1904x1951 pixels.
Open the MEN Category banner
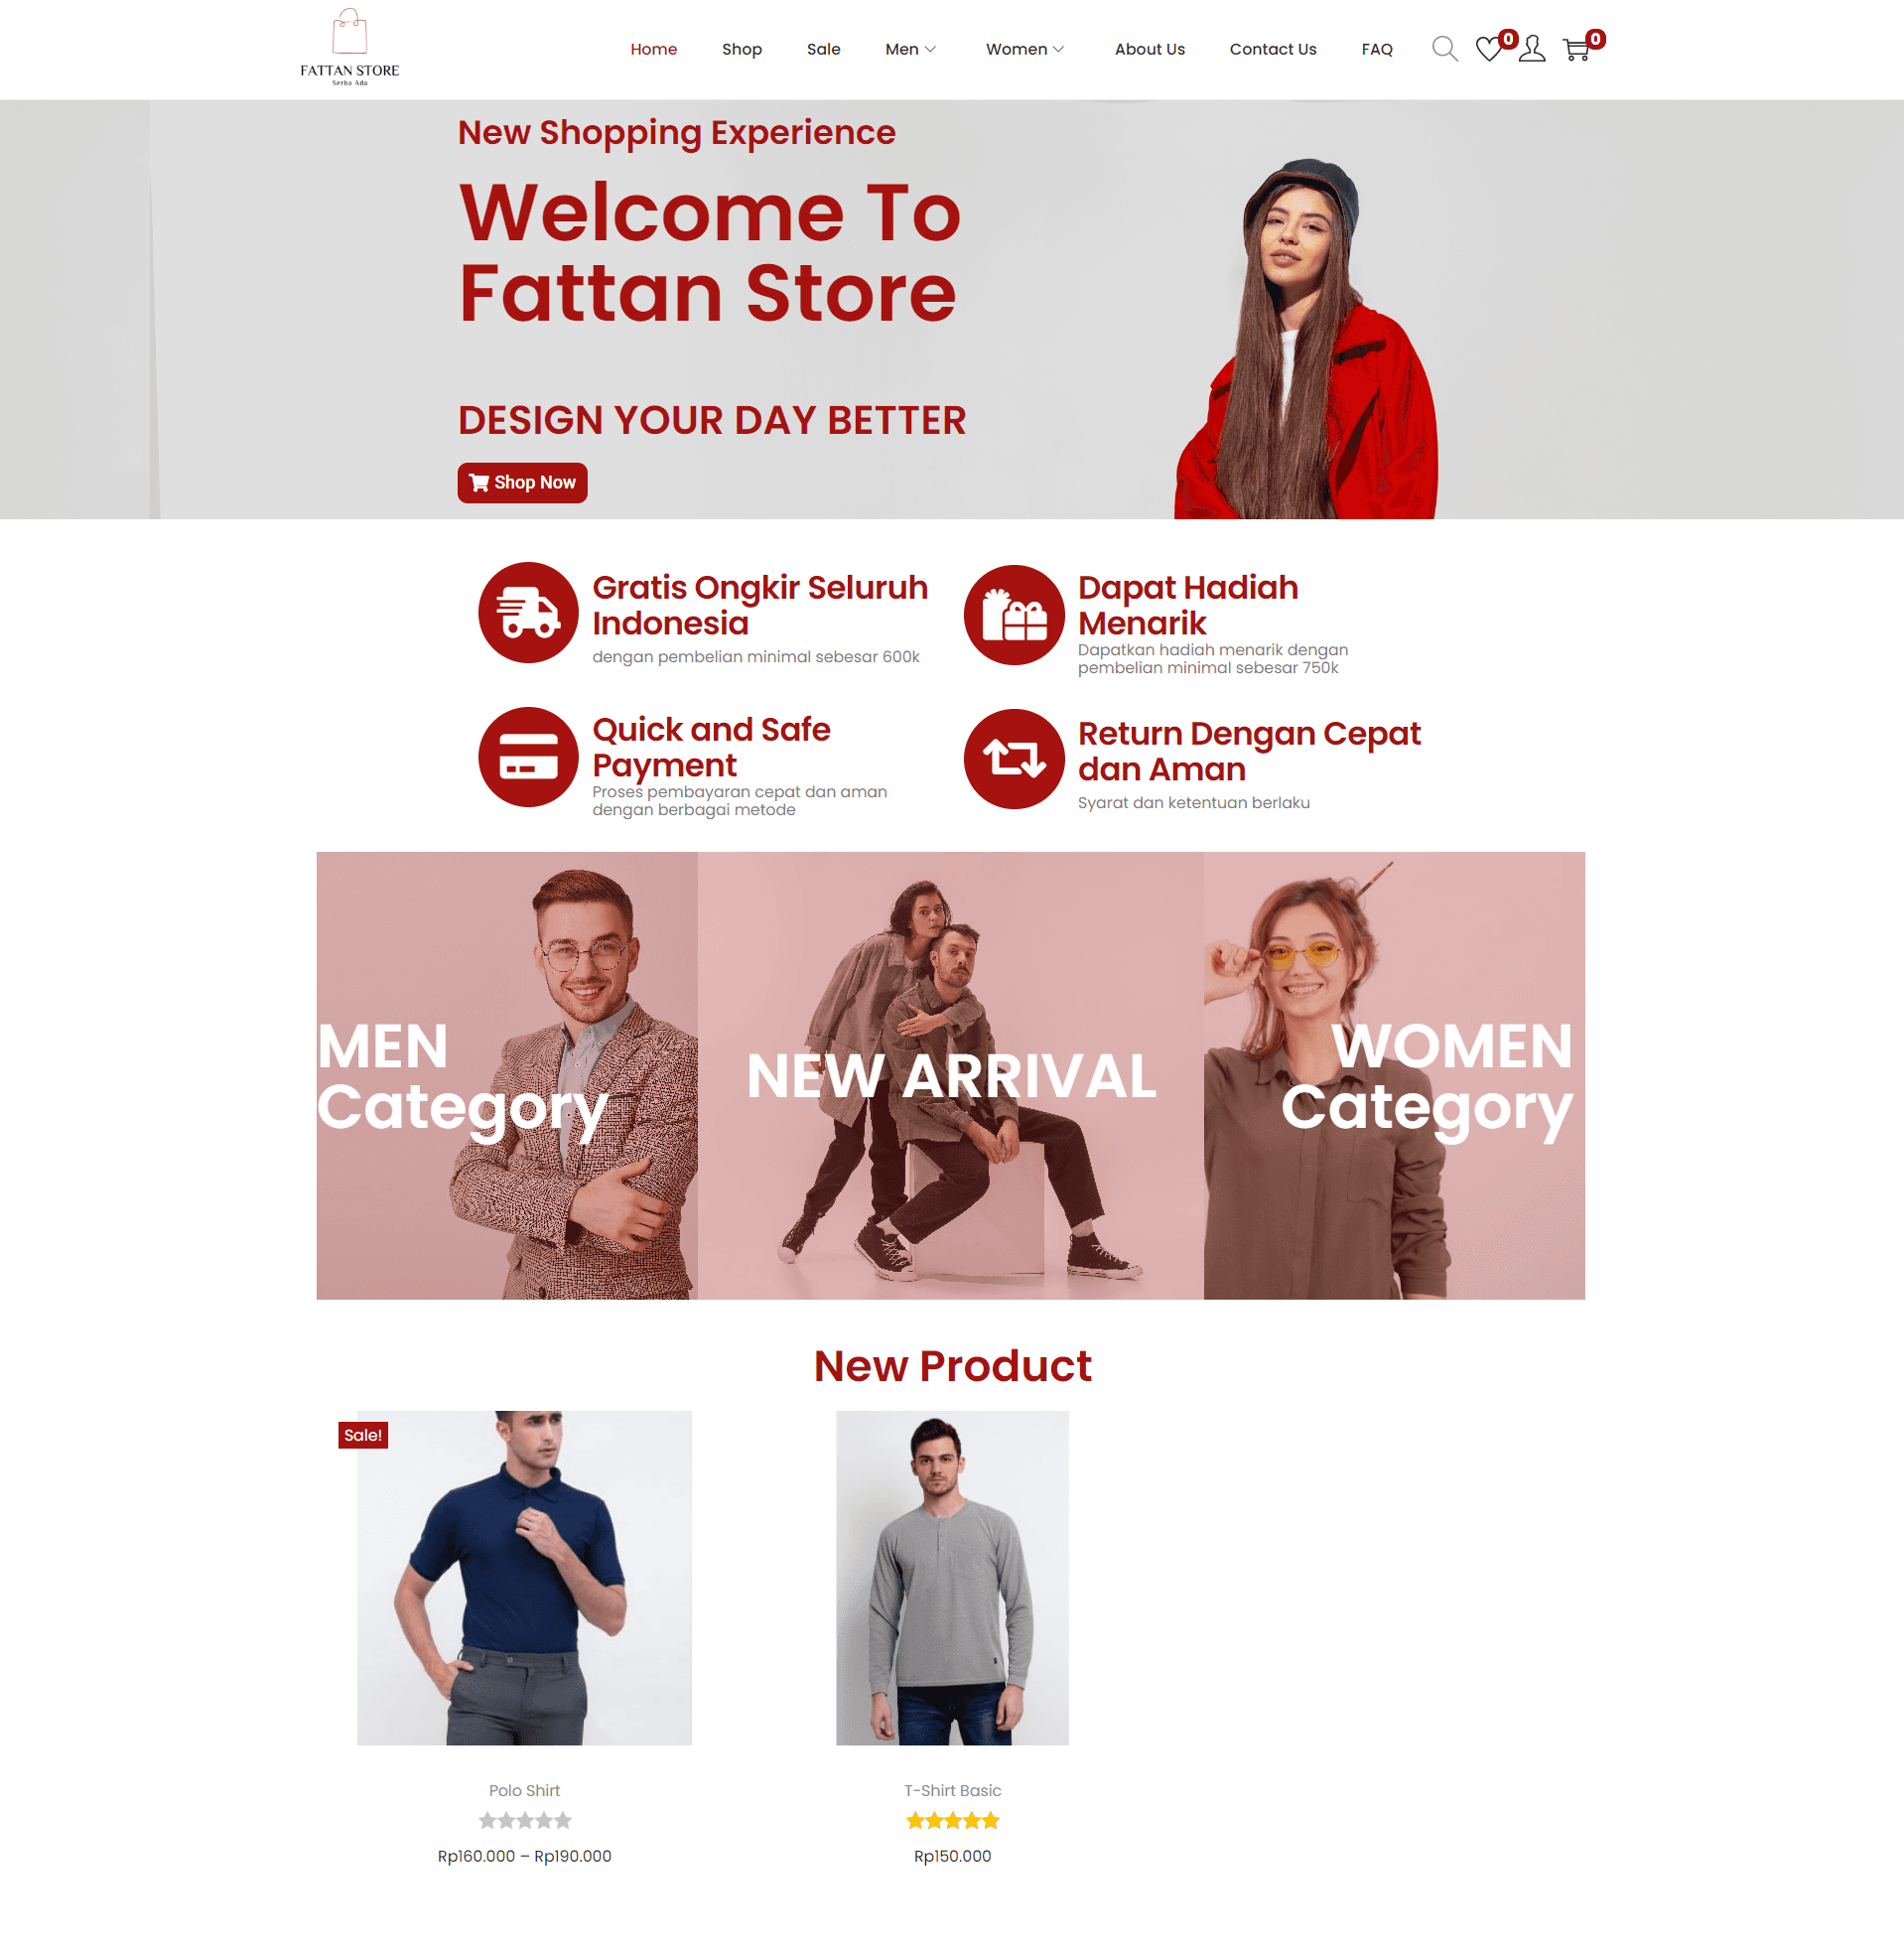coord(507,1076)
